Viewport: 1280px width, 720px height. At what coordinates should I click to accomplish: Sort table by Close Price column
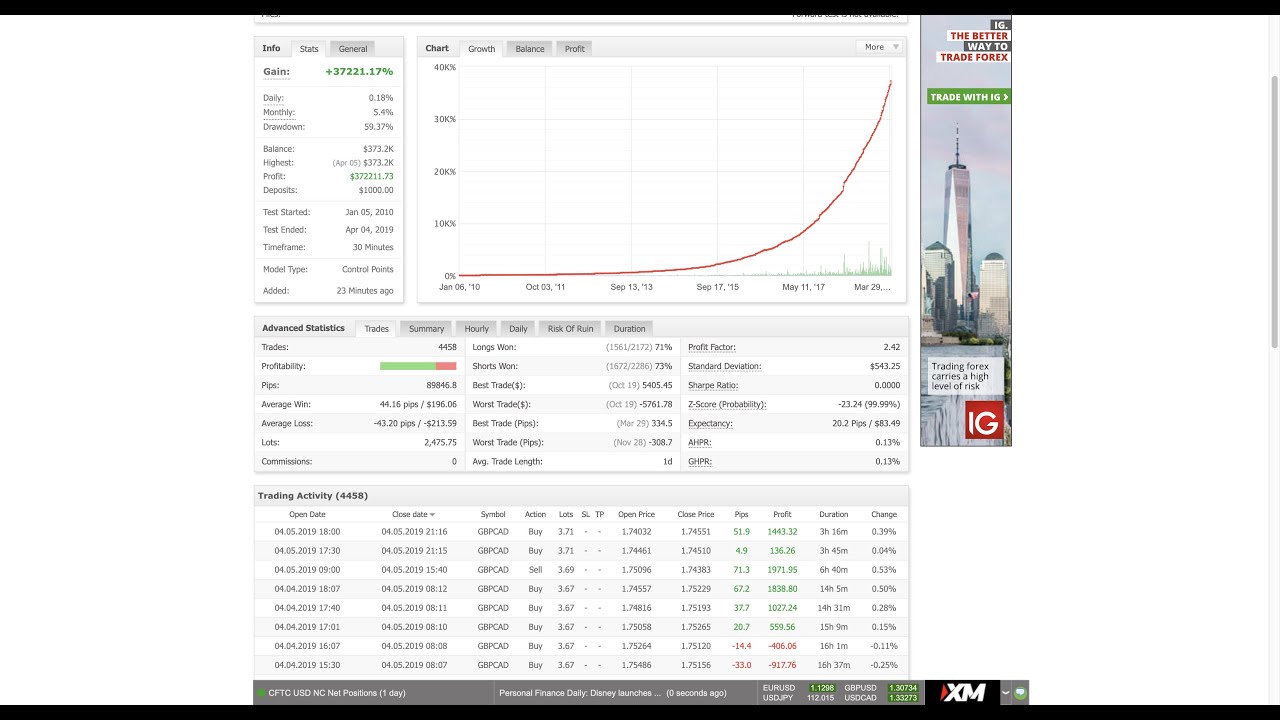pos(696,515)
